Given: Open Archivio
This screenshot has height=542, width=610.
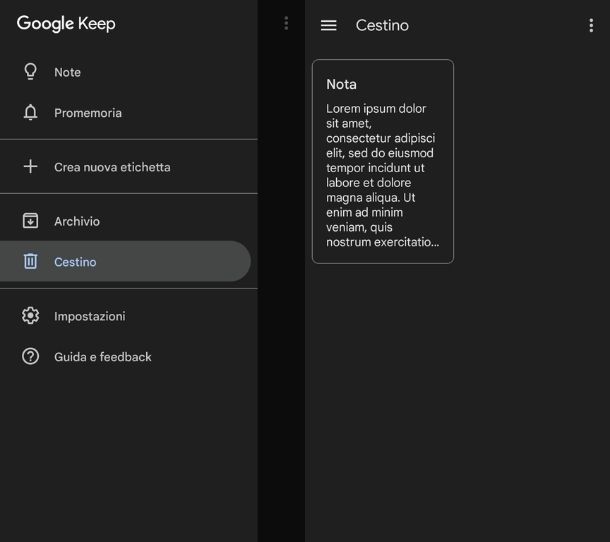Looking at the screenshot, I should tap(129, 221).
